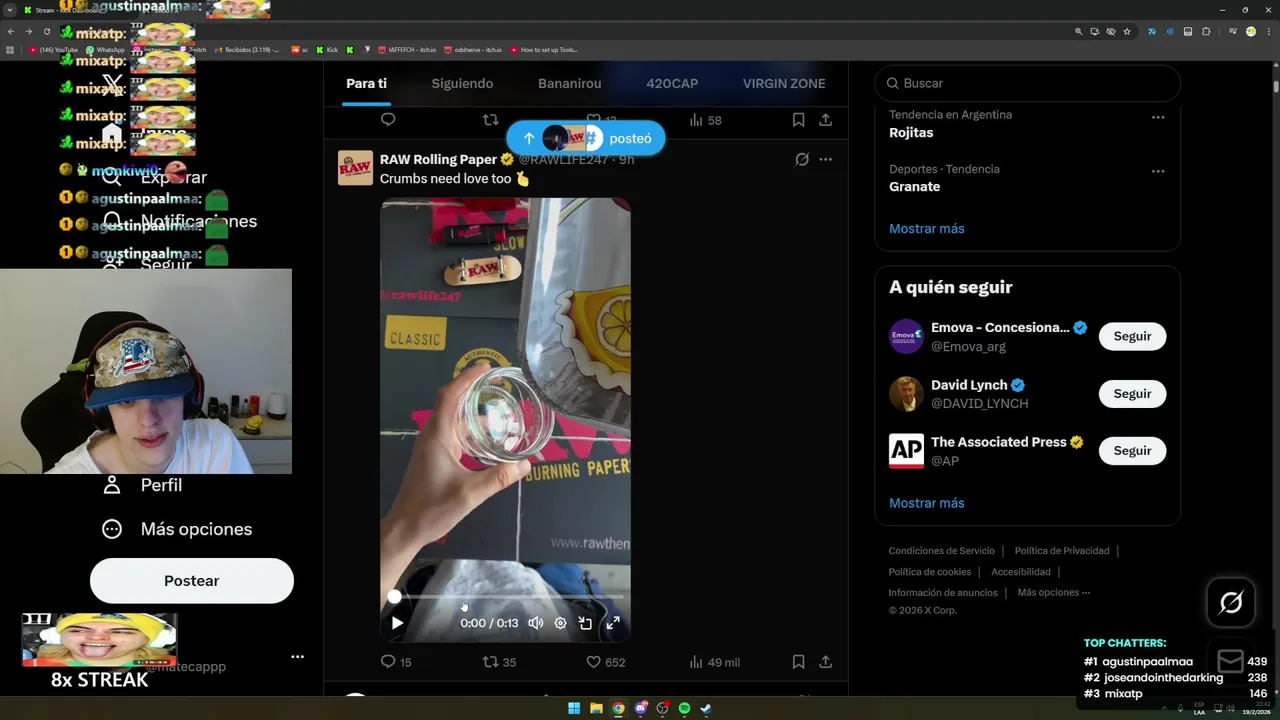This screenshot has width=1280, height=720.
Task: Show more follow suggestions via Mostrar más
Action: click(926, 503)
